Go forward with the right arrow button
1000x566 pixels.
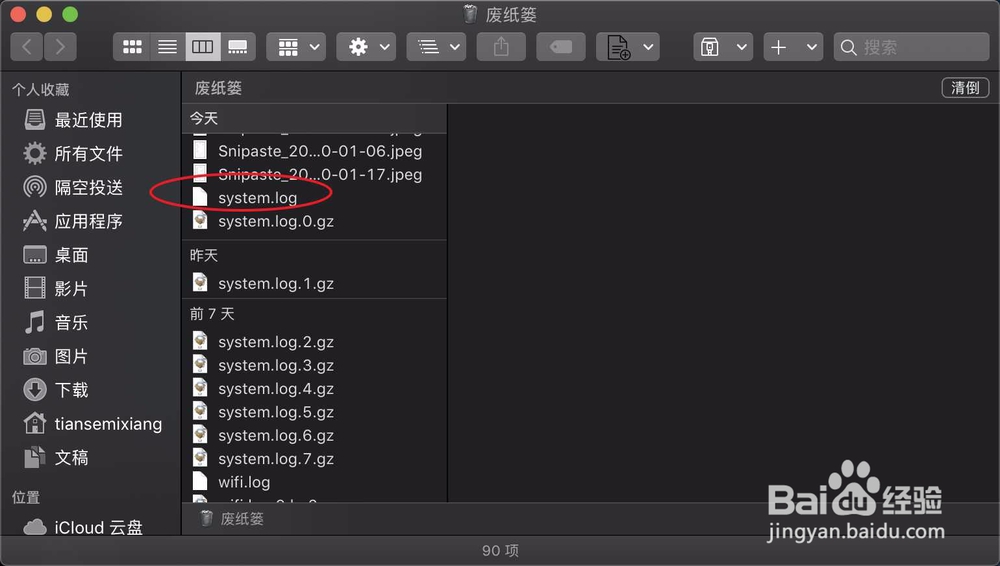coord(60,47)
